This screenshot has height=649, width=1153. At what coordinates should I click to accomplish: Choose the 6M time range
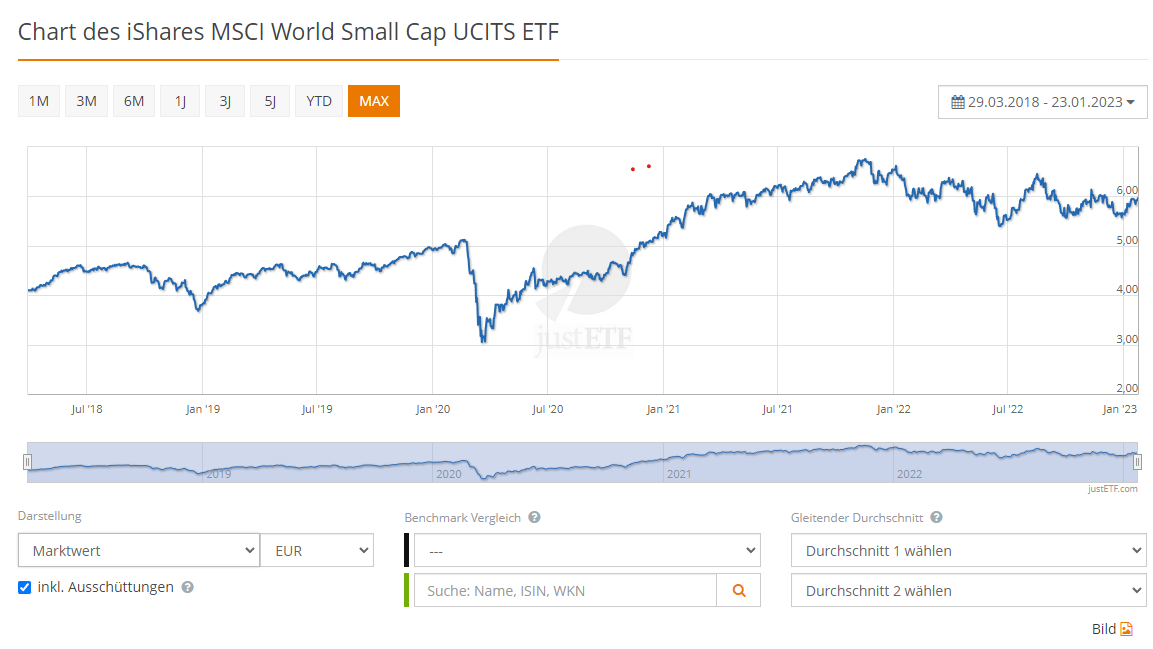click(134, 101)
